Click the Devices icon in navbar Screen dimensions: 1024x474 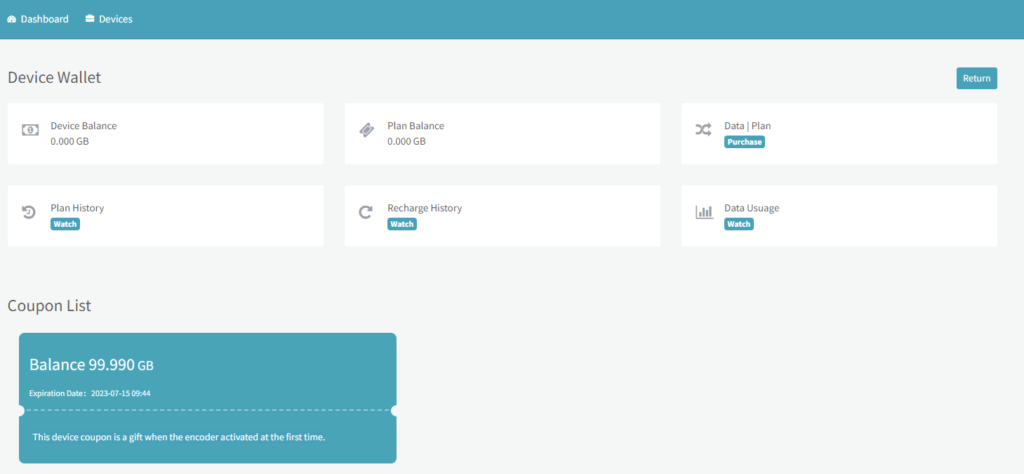coord(90,19)
